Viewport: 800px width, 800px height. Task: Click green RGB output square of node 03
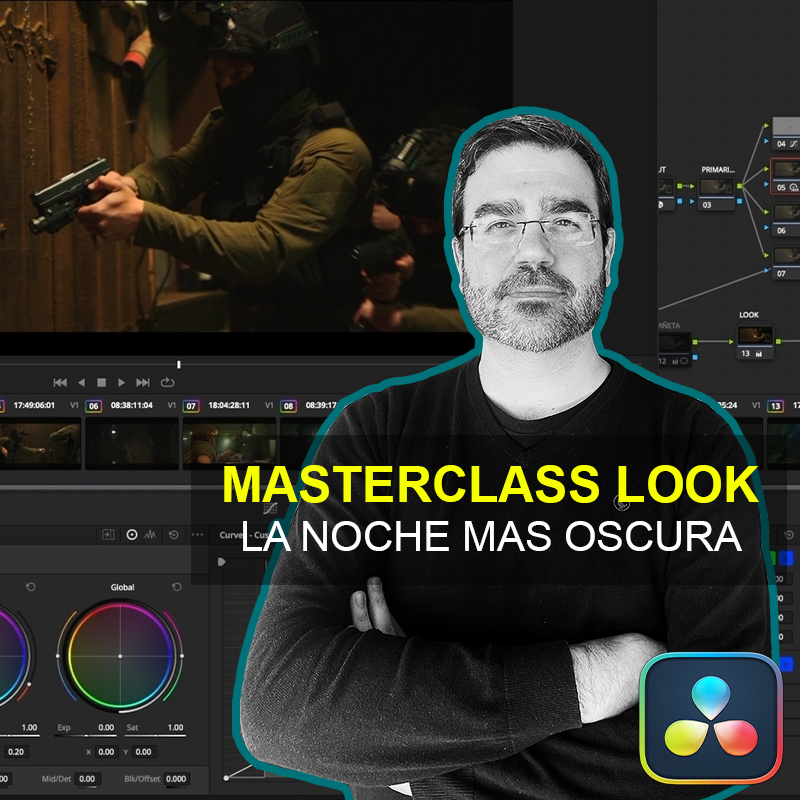click(740, 186)
